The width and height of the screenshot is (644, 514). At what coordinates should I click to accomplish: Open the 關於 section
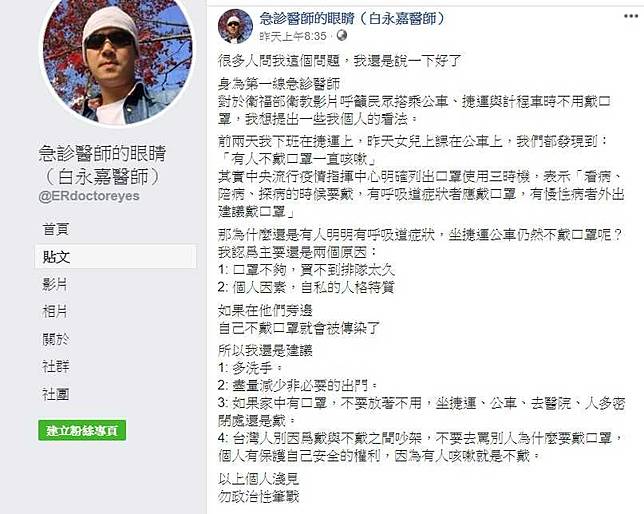55,339
